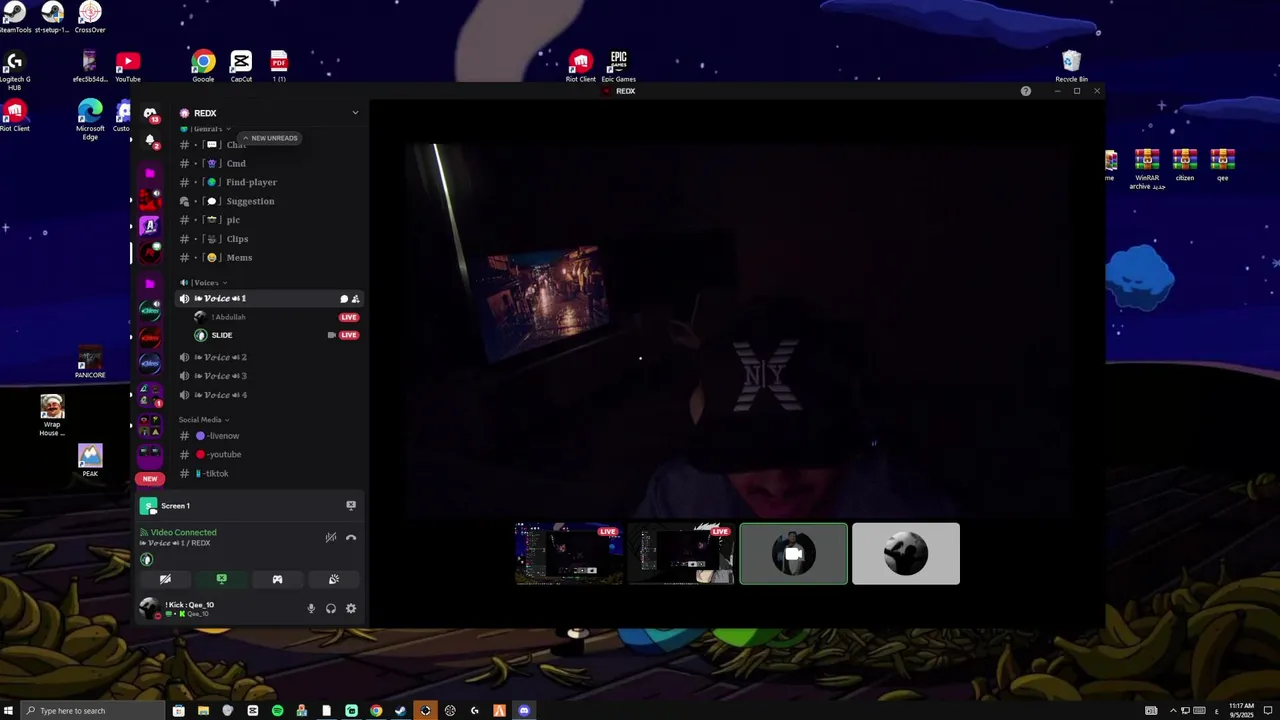Open User Settings gear icon
This screenshot has height=720, width=1280.
(x=351, y=609)
